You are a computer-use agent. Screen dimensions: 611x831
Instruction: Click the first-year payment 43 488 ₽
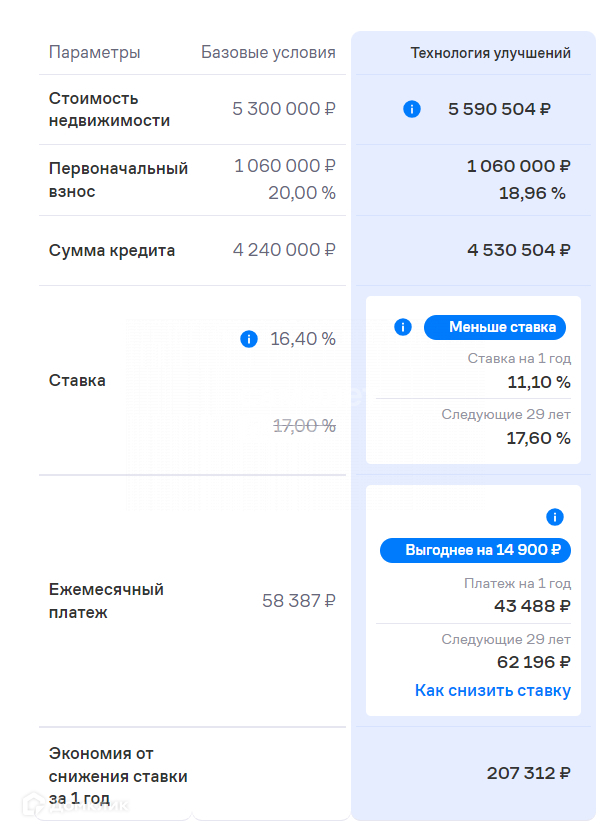click(532, 605)
